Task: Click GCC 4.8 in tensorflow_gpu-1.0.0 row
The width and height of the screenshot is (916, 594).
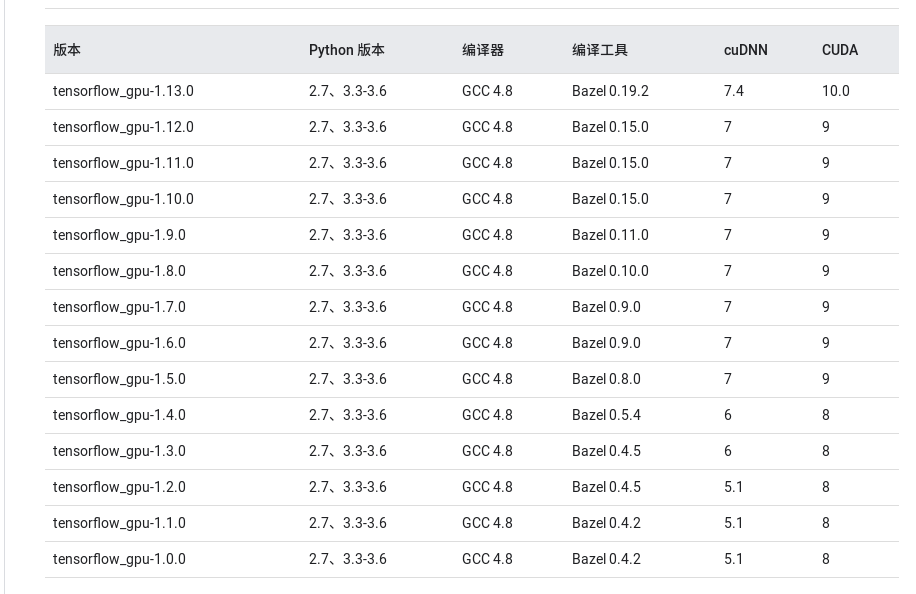Action: pyautogui.click(x=487, y=560)
